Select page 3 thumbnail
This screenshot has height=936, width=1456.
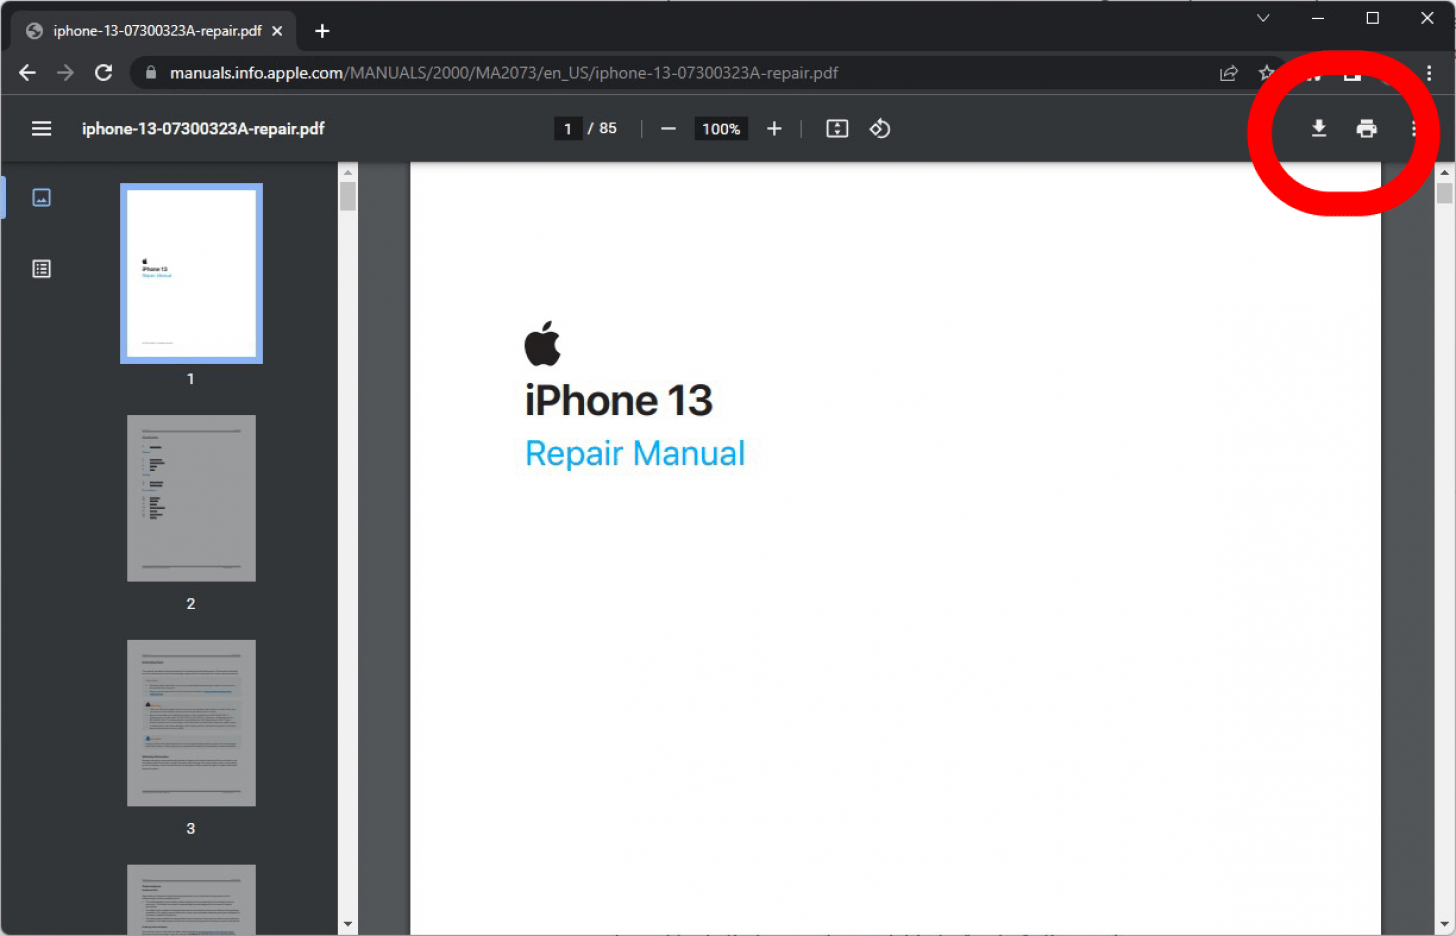[x=191, y=723]
